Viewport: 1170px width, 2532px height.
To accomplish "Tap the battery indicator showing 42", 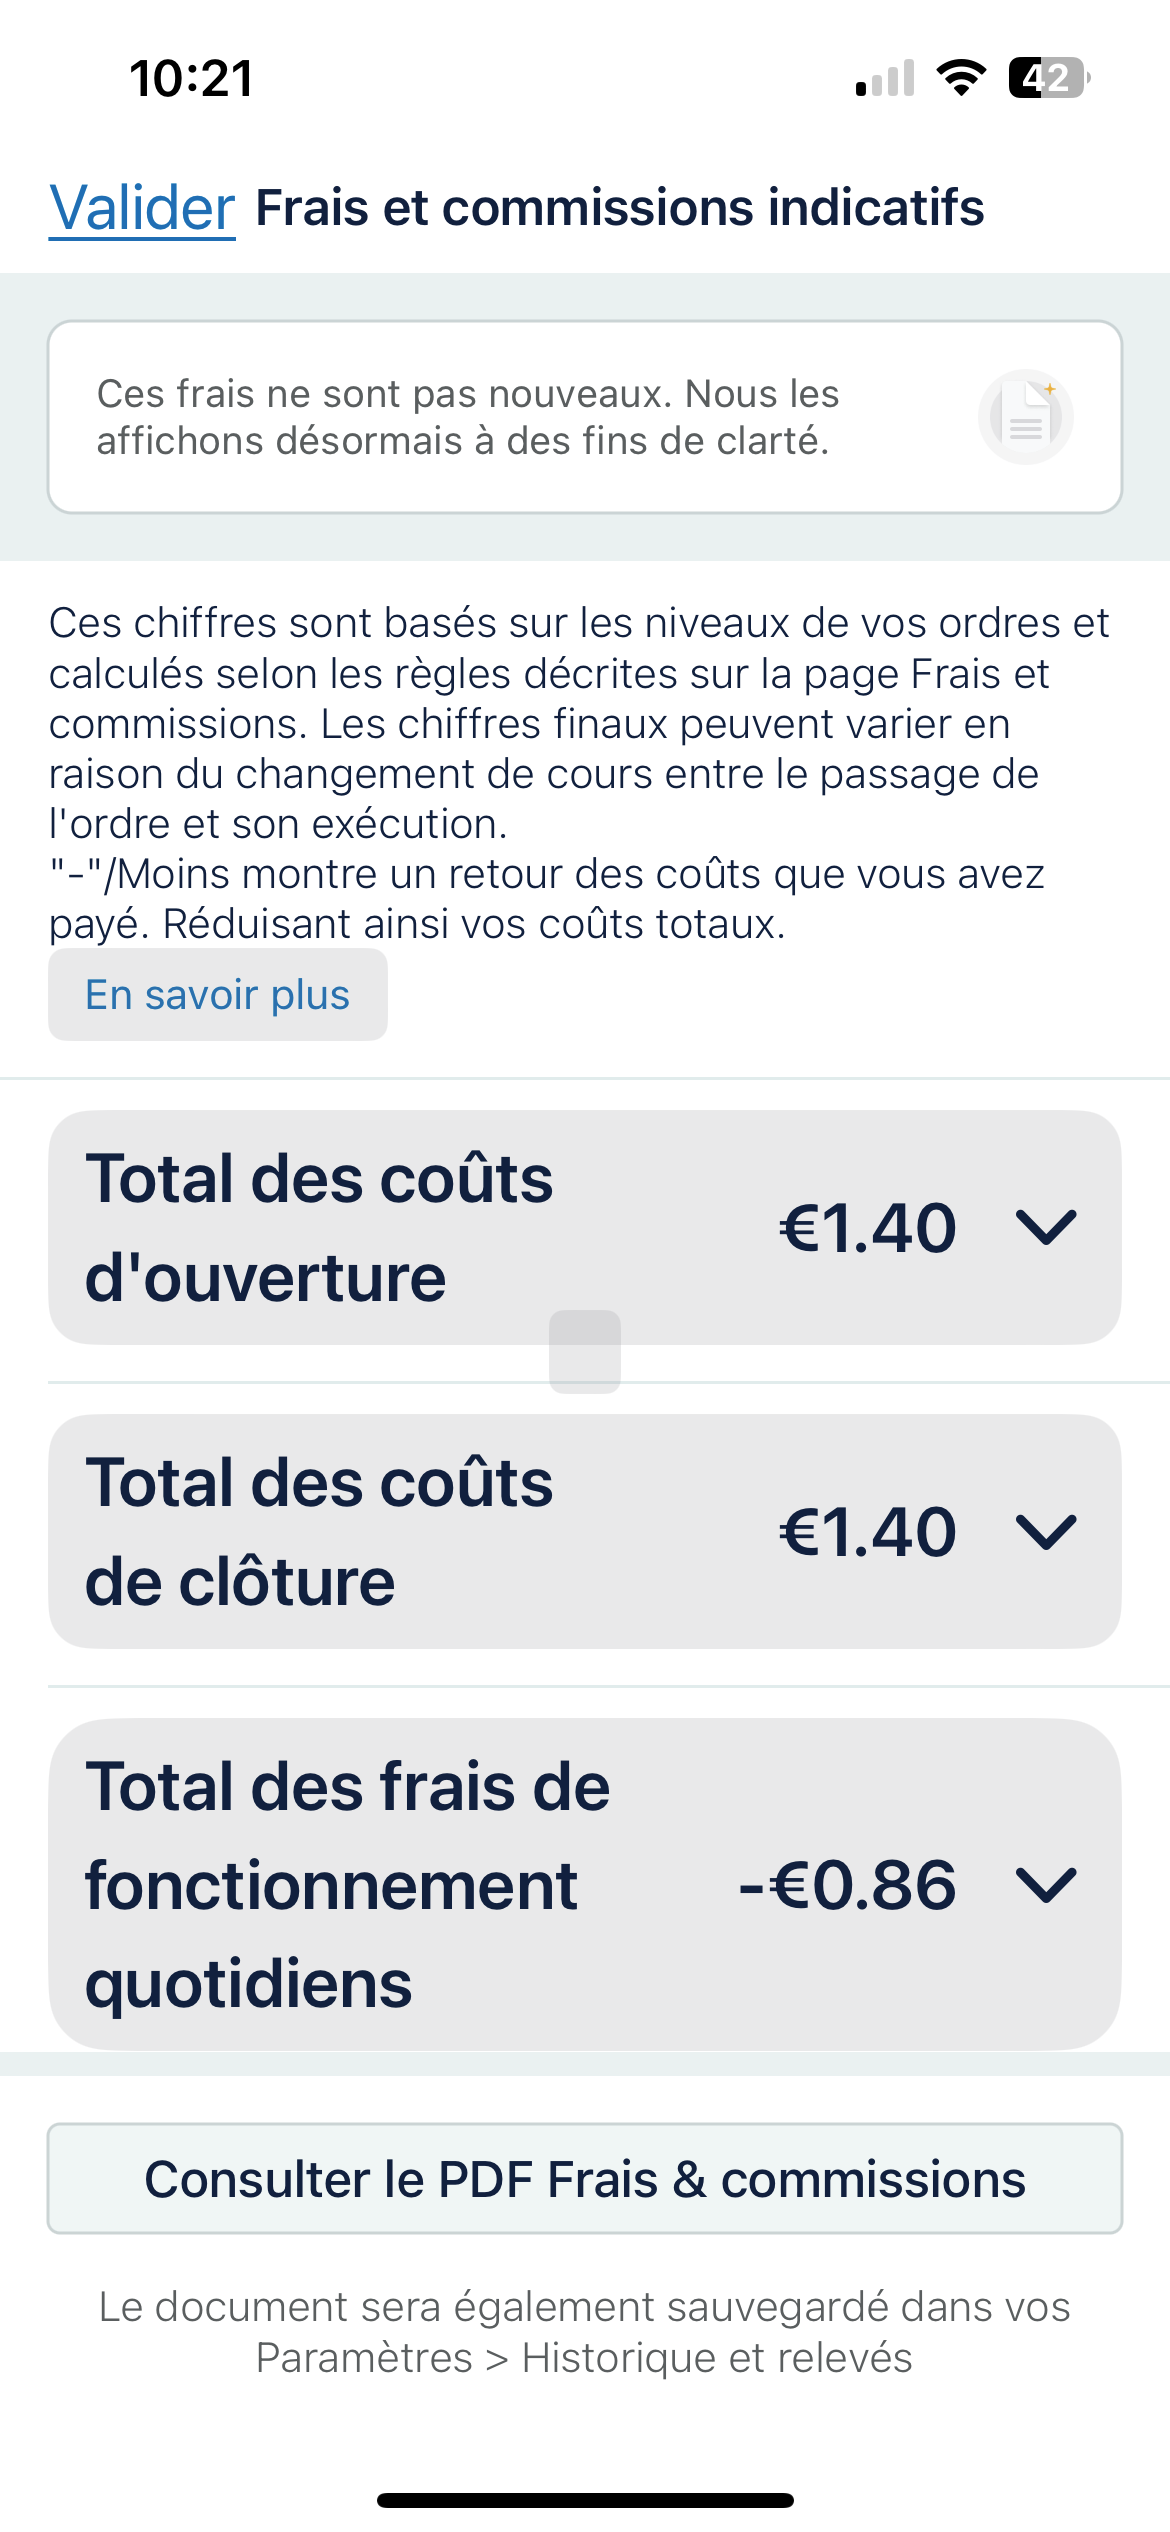I will pos(1048,78).
